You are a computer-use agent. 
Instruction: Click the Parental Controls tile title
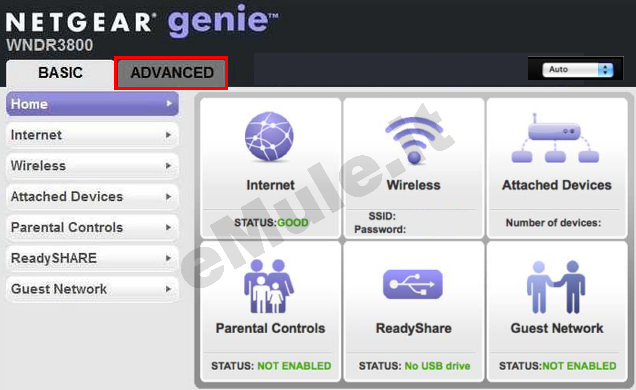click(271, 328)
